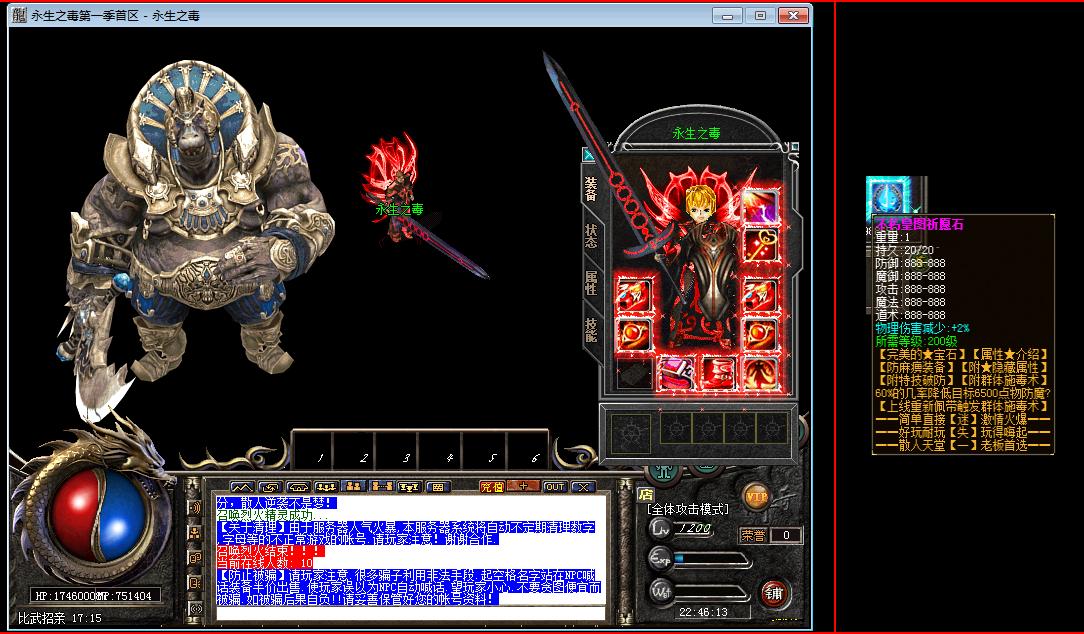Viewport: 1084px width, 634px height.
Task: Click the 充值 recharge button
Action: pyautogui.click(x=492, y=487)
